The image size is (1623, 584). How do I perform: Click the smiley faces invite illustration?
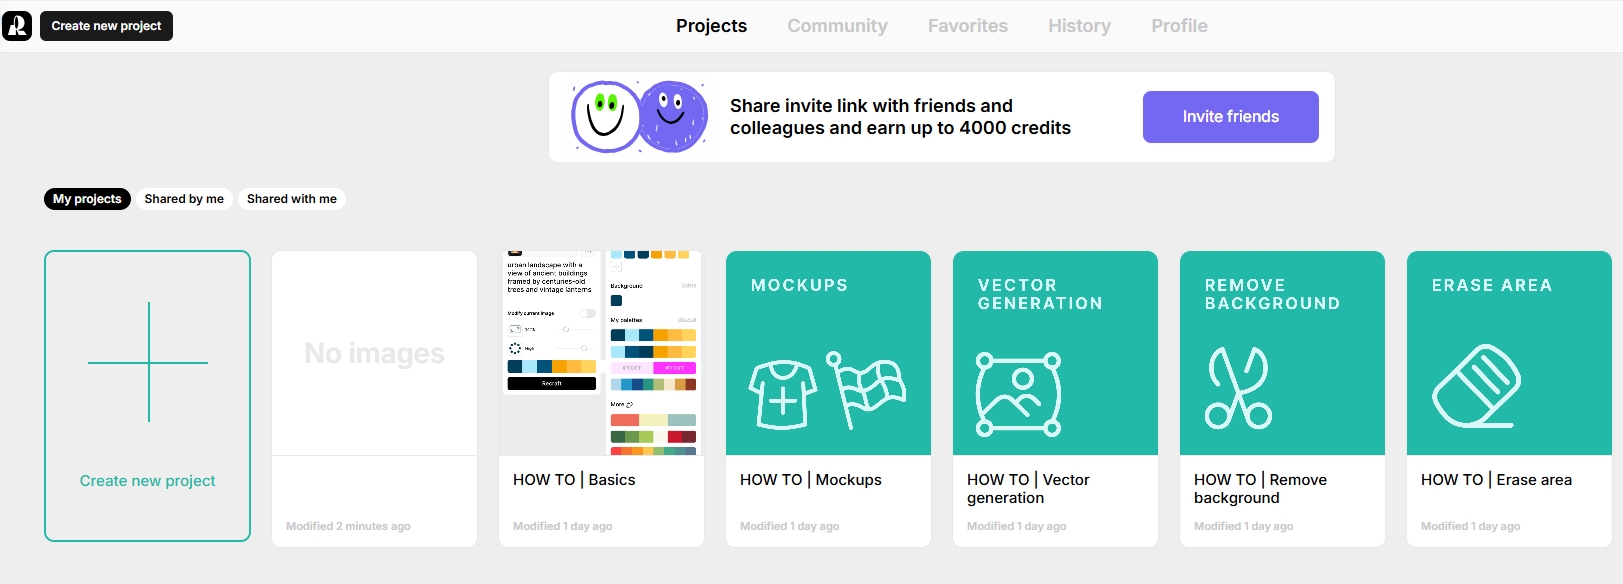[639, 117]
